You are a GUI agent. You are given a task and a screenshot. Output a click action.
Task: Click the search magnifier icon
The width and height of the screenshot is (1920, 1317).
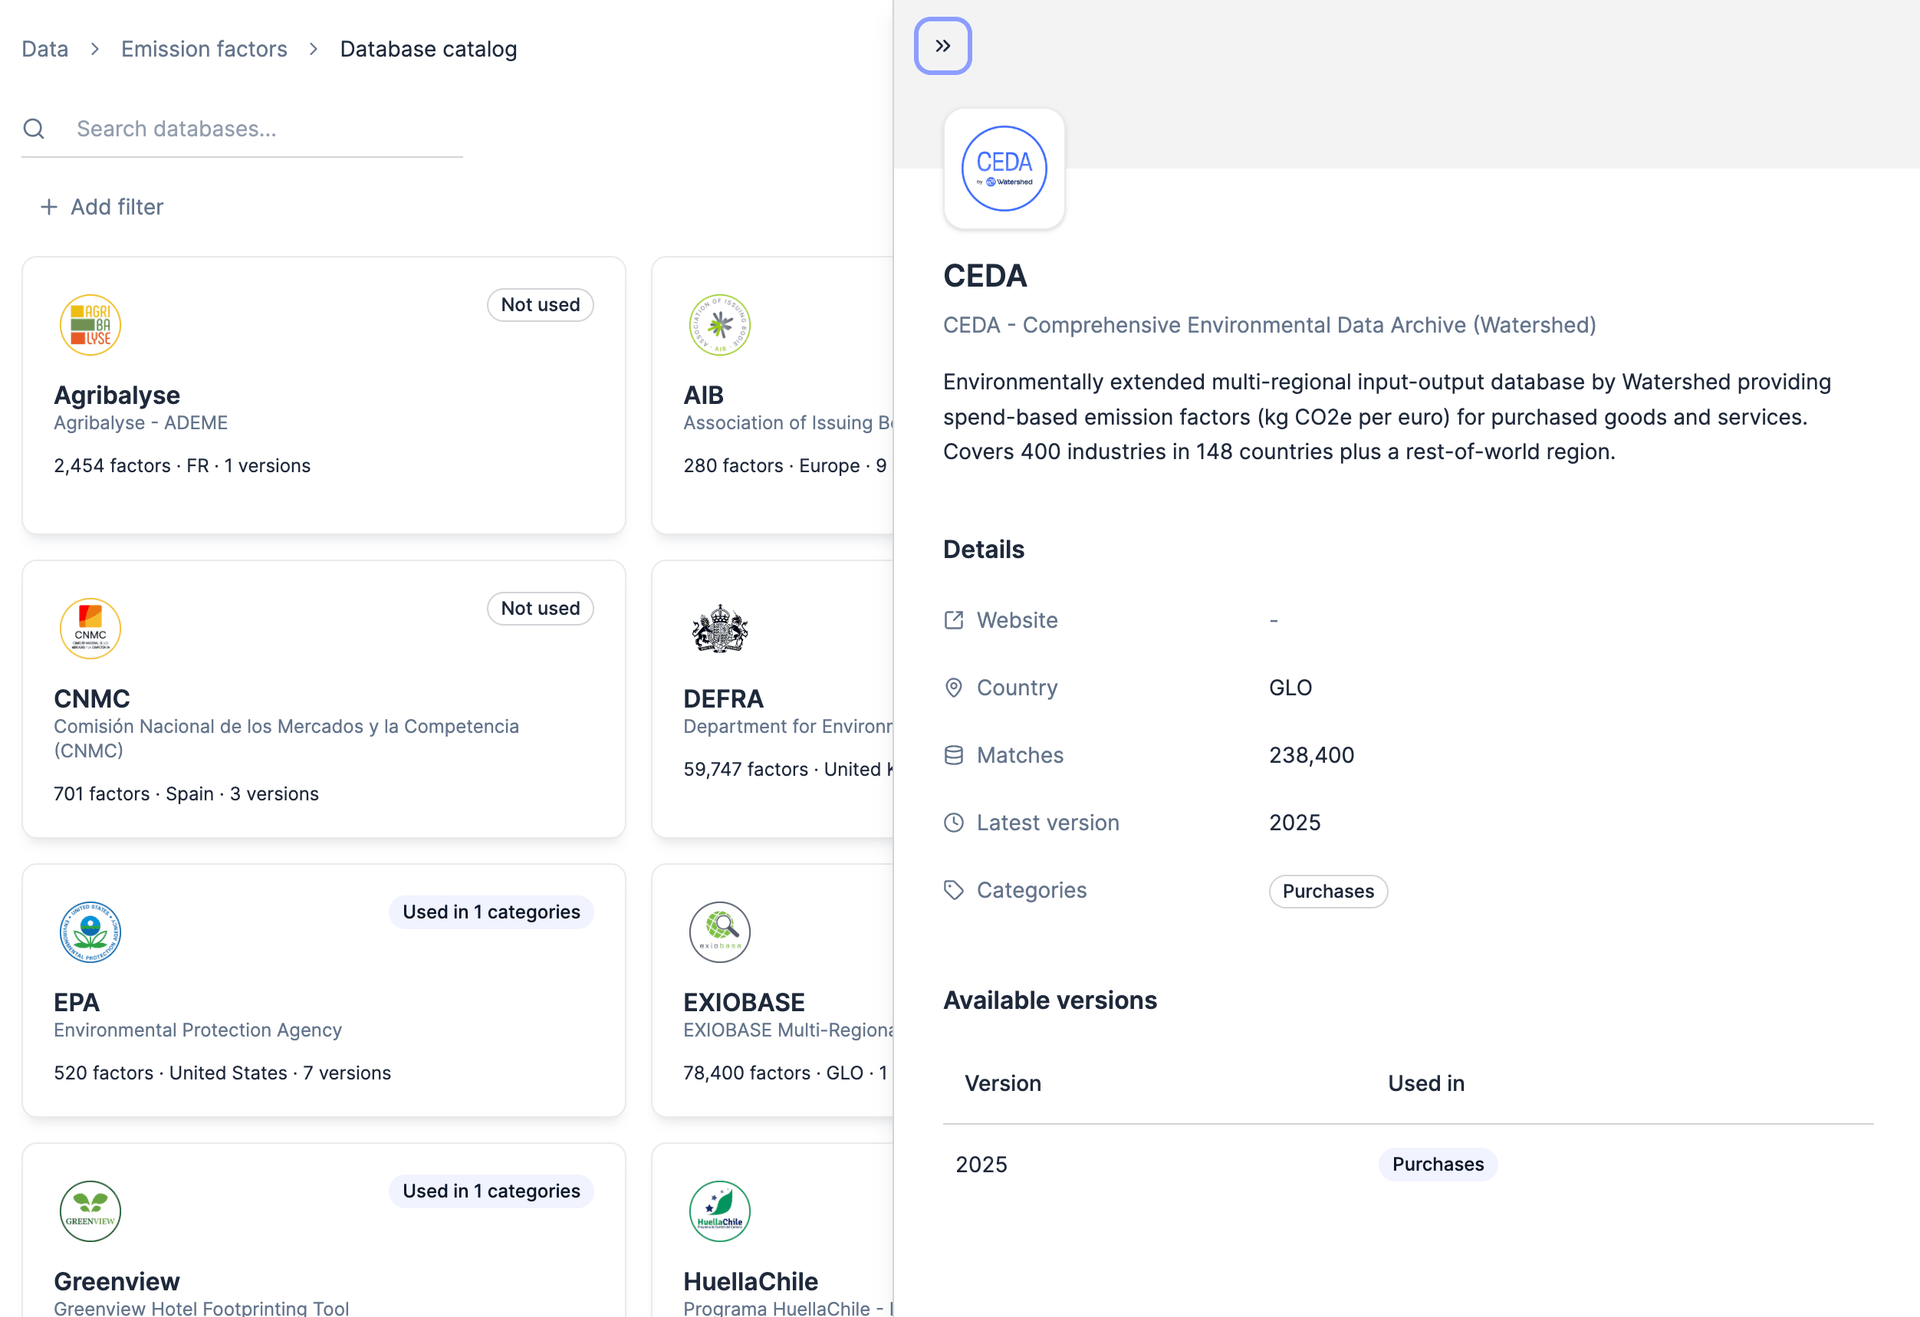point(34,129)
